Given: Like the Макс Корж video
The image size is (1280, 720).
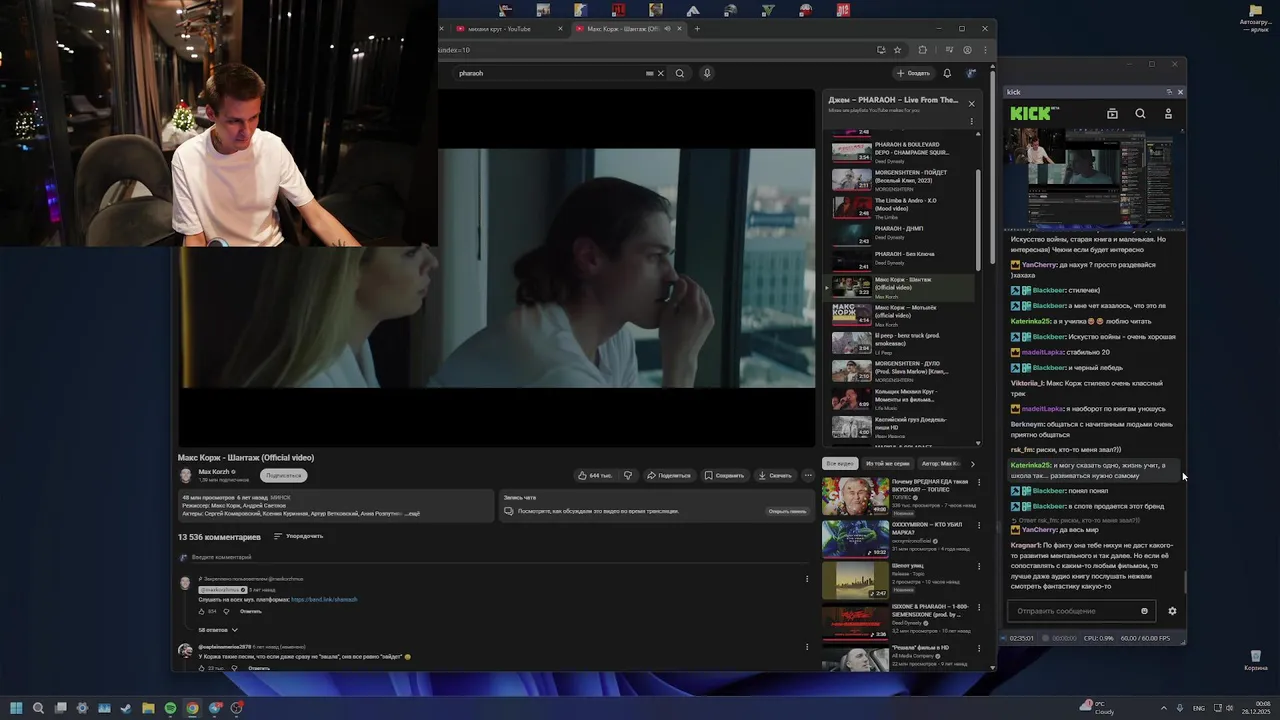Looking at the screenshot, I should coord(595,475).
